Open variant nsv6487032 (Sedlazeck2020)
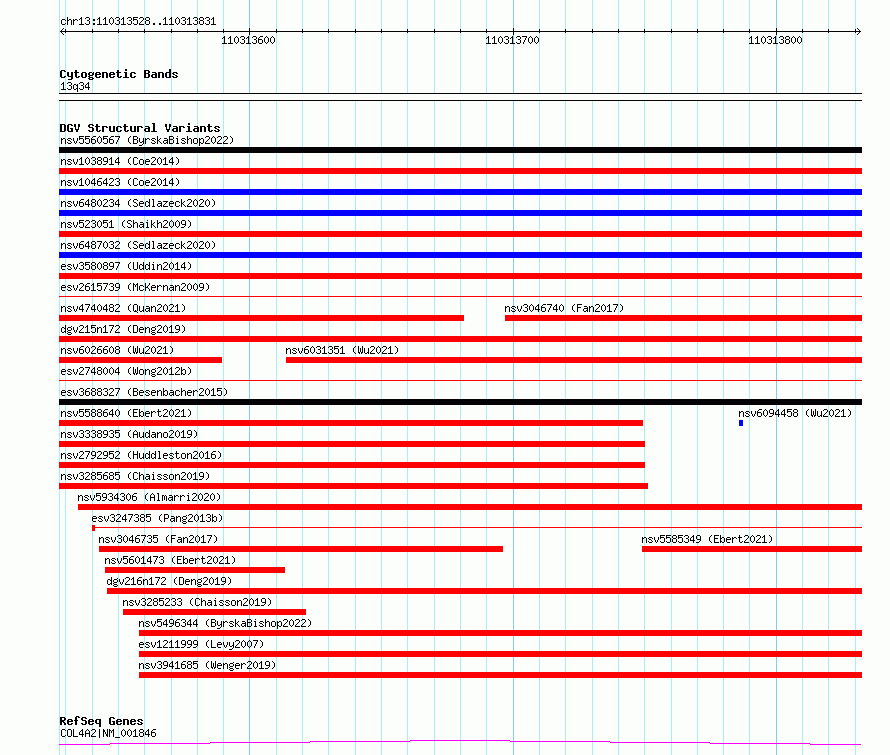This screenshot has width=890, height=755. pos(138,245)
